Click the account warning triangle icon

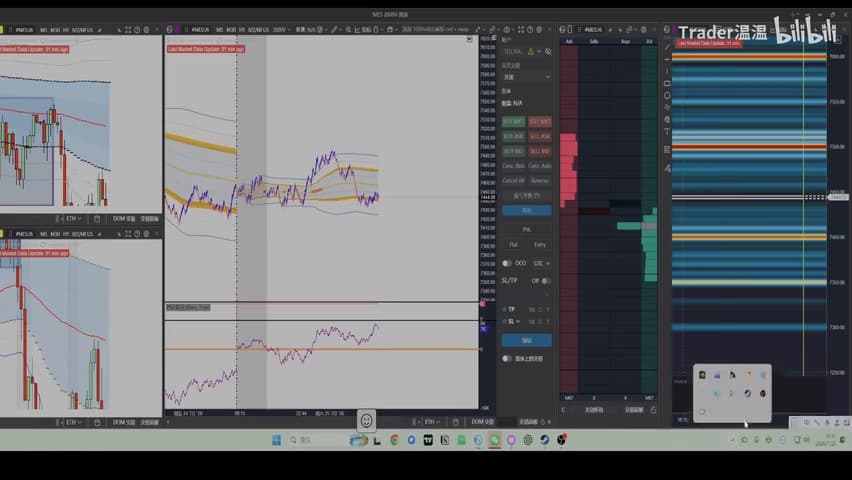(x=531, y=52)
